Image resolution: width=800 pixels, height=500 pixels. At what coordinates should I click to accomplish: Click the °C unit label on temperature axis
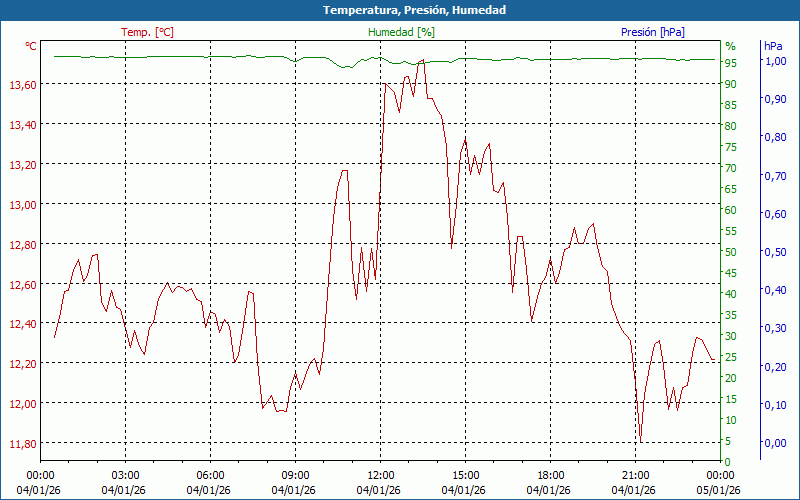(x=31, y=46)
